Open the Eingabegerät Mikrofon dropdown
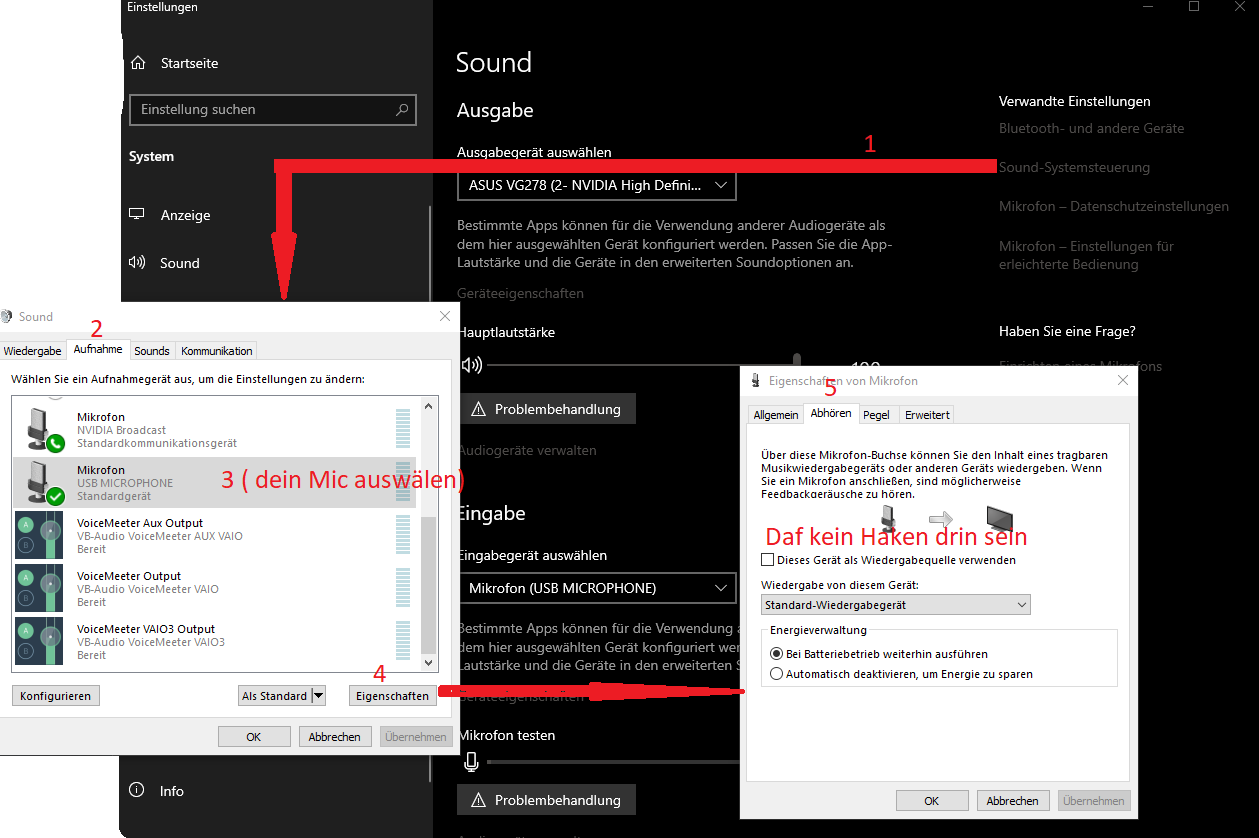 596,588
